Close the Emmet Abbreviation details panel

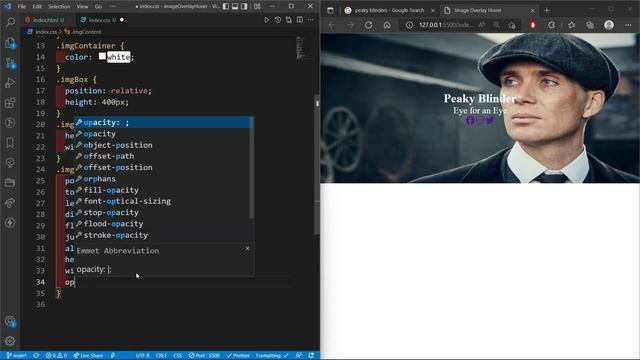point(247,248)
